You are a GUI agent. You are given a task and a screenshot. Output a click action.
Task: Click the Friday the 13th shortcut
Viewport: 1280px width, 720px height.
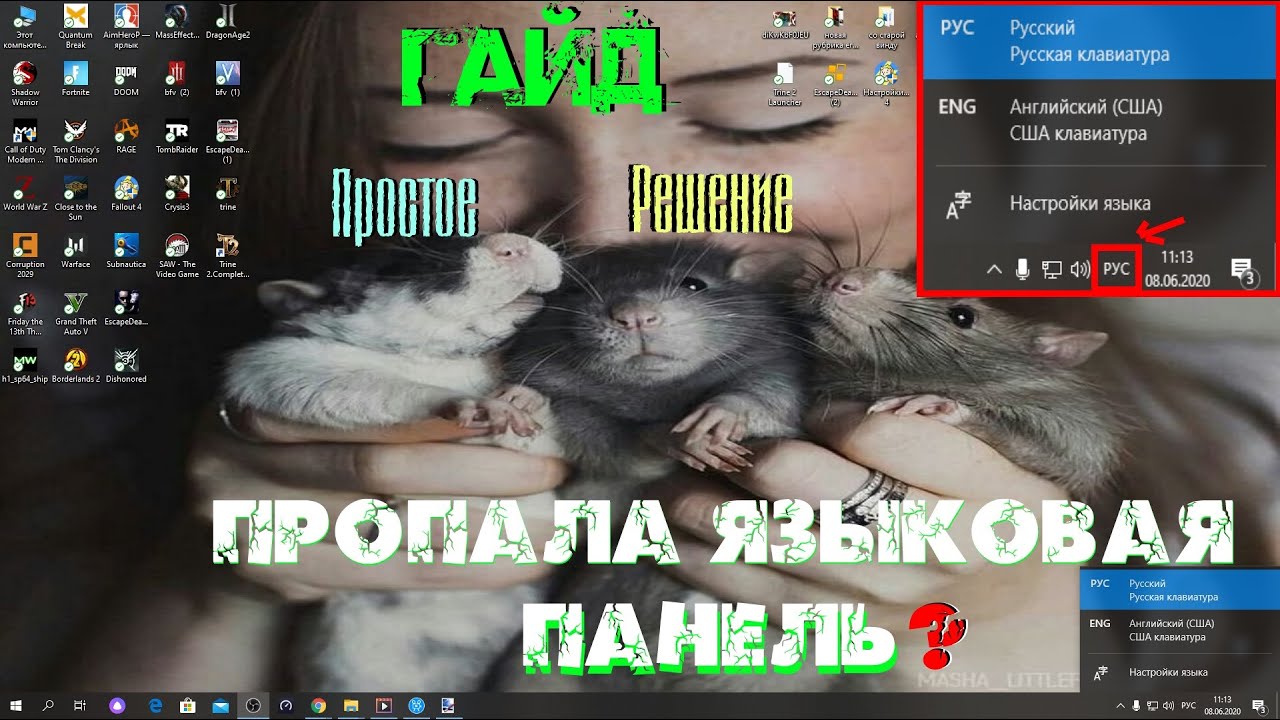click(x=25, y=313)
